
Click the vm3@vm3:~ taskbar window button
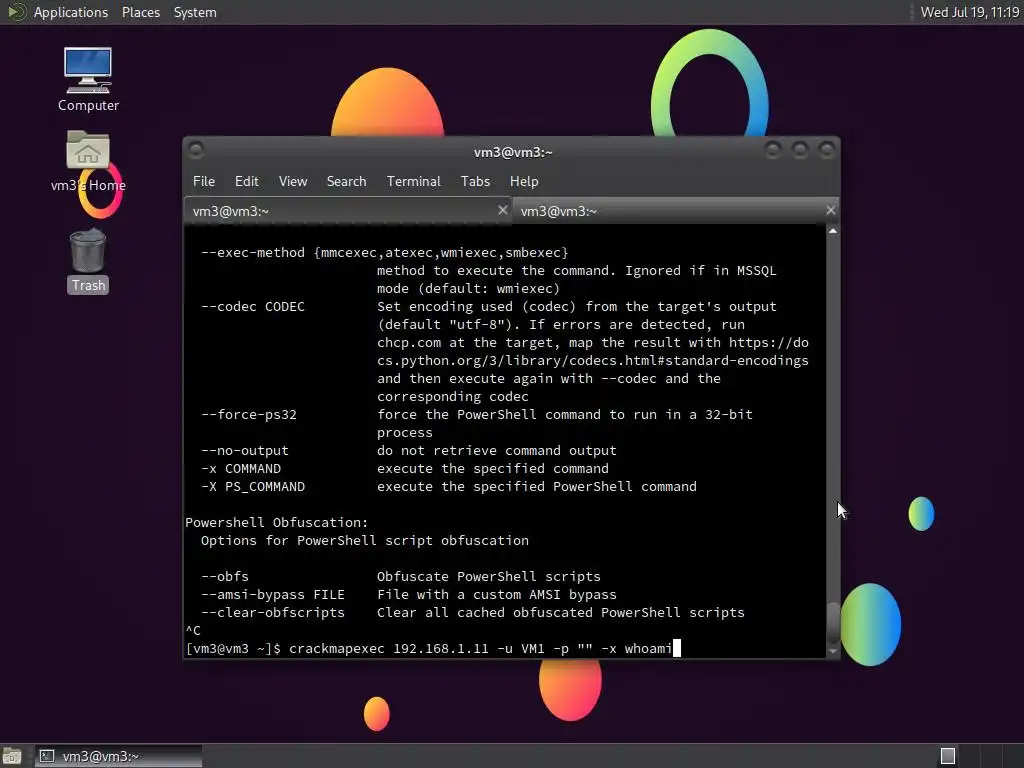118,756
